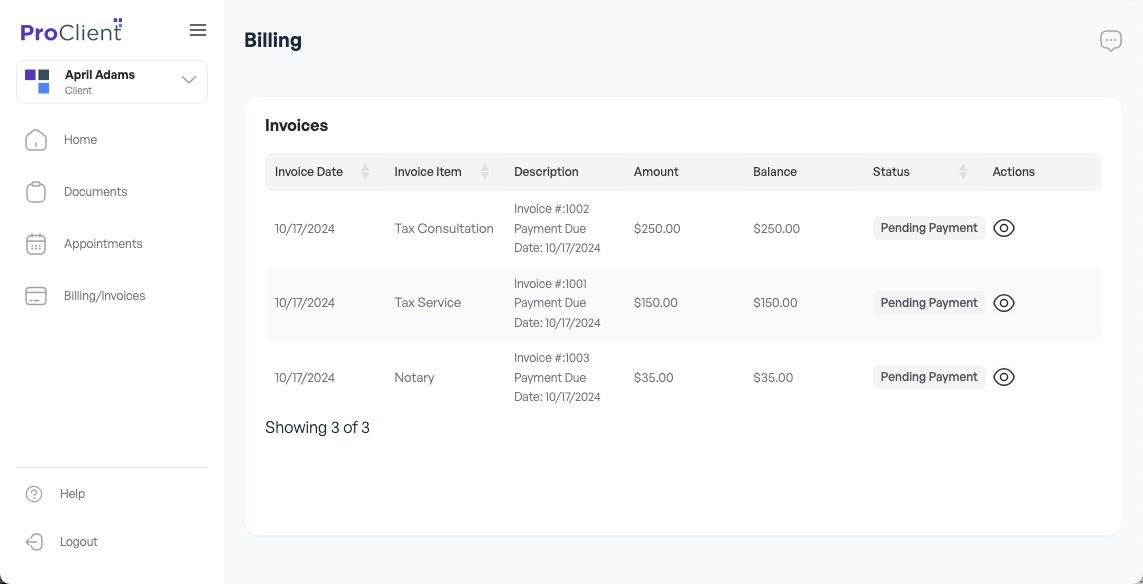
Task: Sort by Invoice Date arrows
Action: [365, 172]
